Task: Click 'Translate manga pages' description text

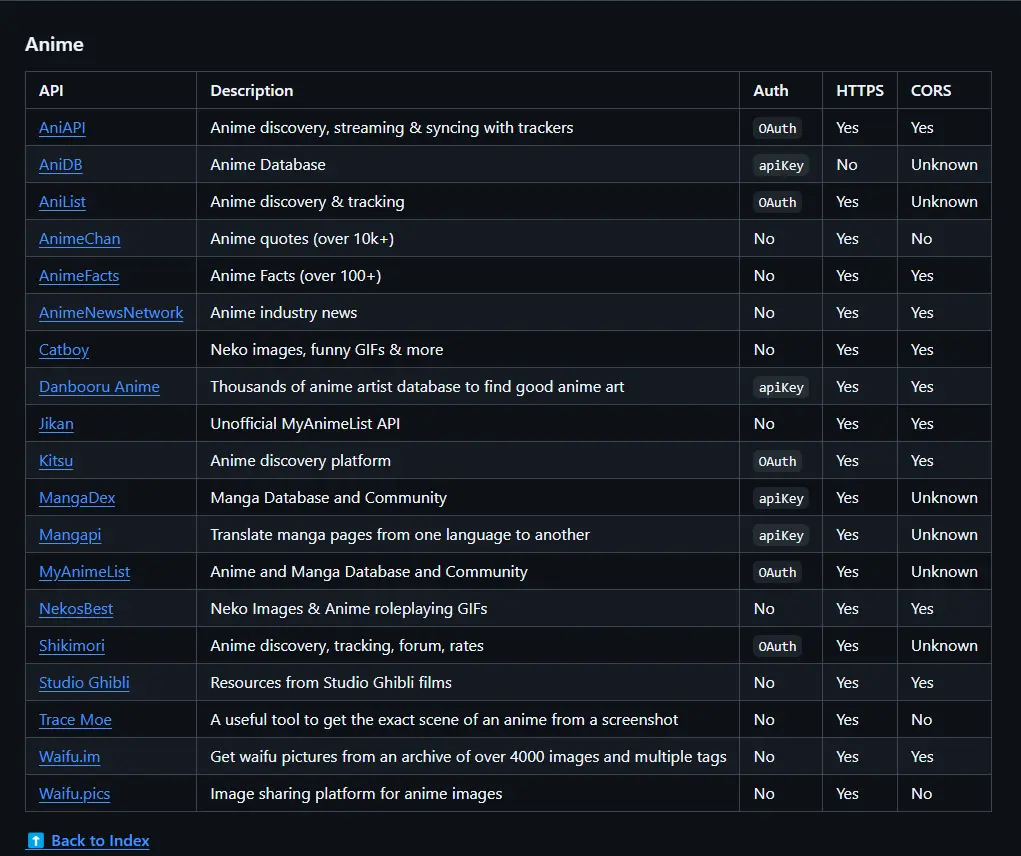Action: point(400,535)
